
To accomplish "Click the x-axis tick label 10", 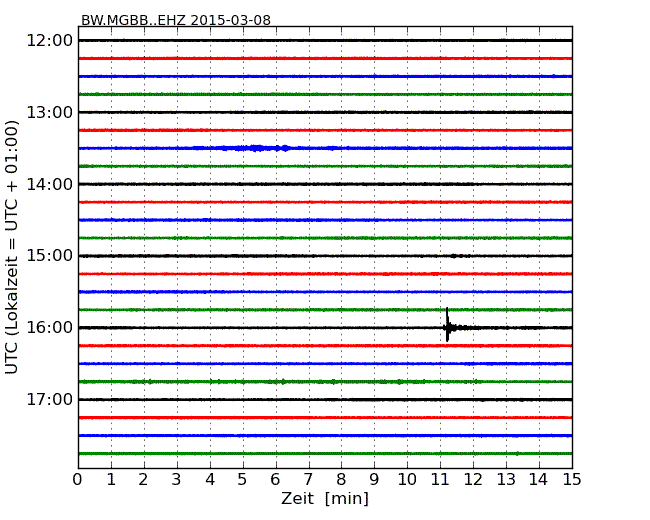I will (x=407, y=480).
